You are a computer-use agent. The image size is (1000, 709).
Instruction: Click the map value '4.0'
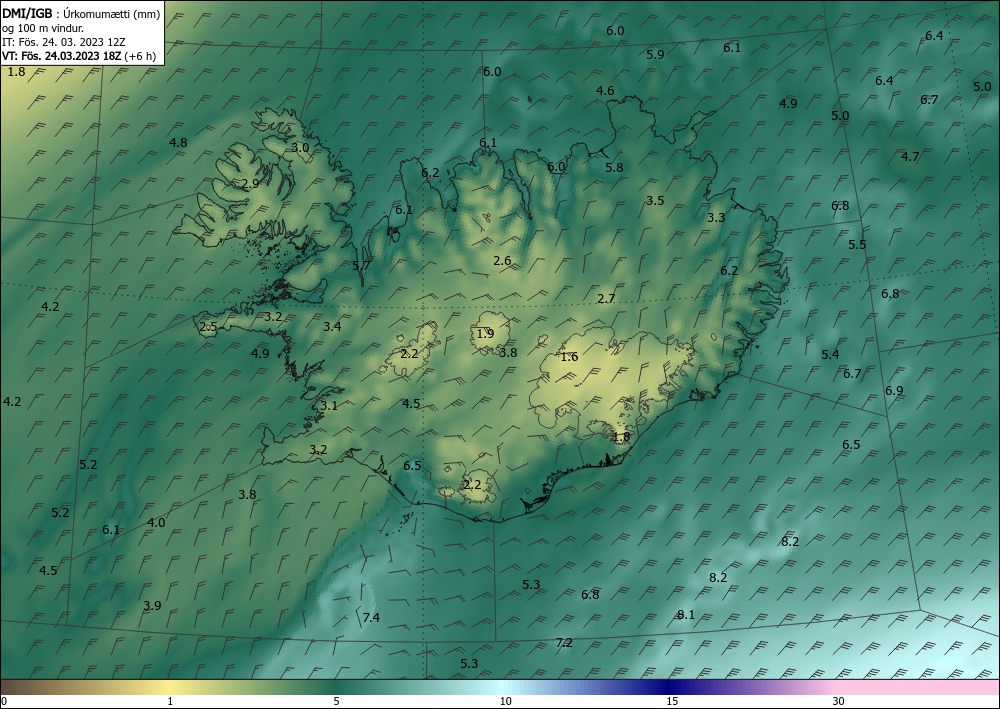coord(156,522)
